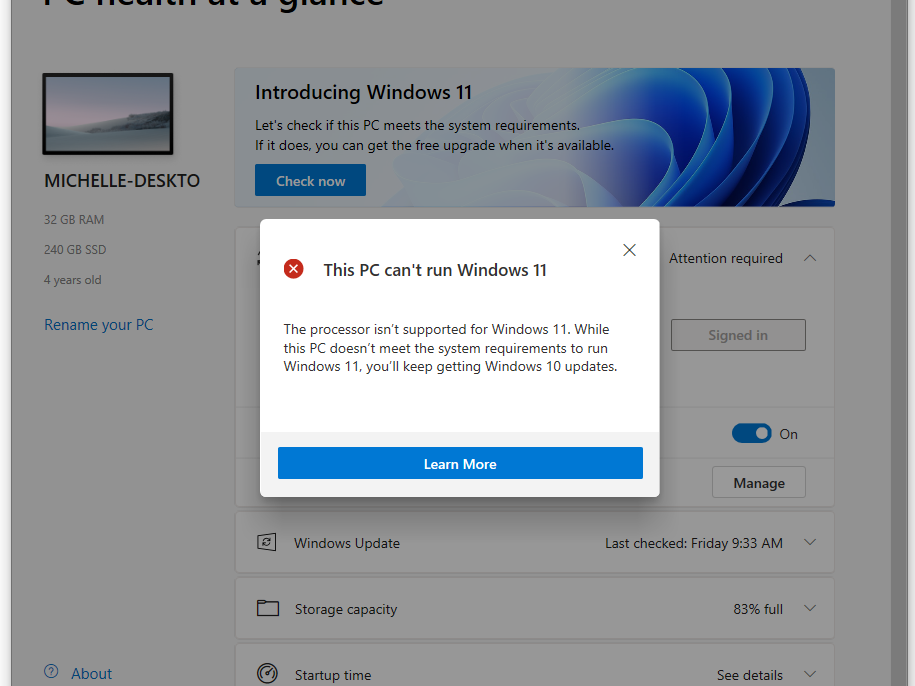This screenshot has height=686, width=915.
Task: Click the About question mark icon
Action: (51, 672)
